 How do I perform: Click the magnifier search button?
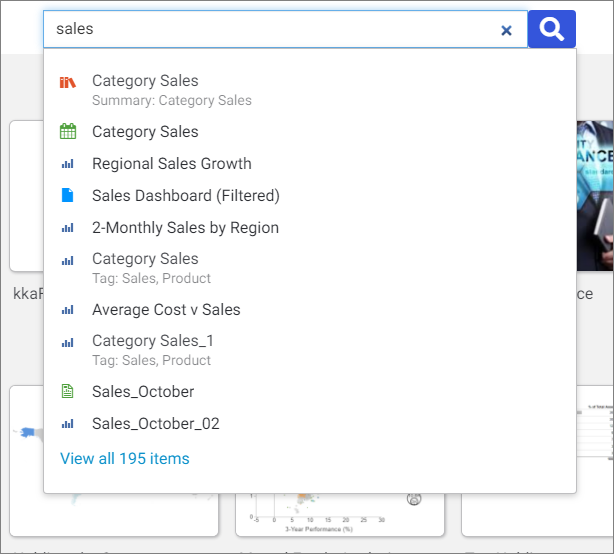551,29
